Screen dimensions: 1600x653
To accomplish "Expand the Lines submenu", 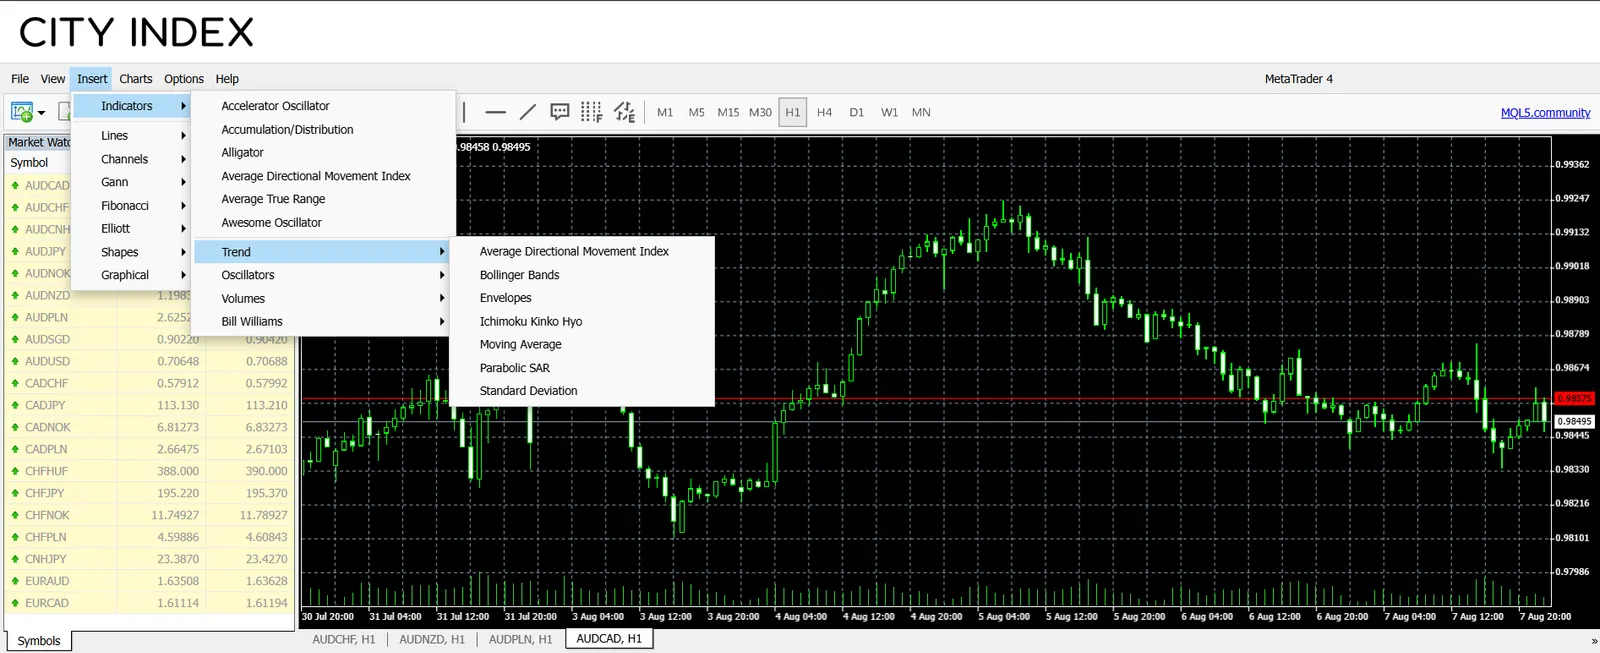I will (132, 136).
